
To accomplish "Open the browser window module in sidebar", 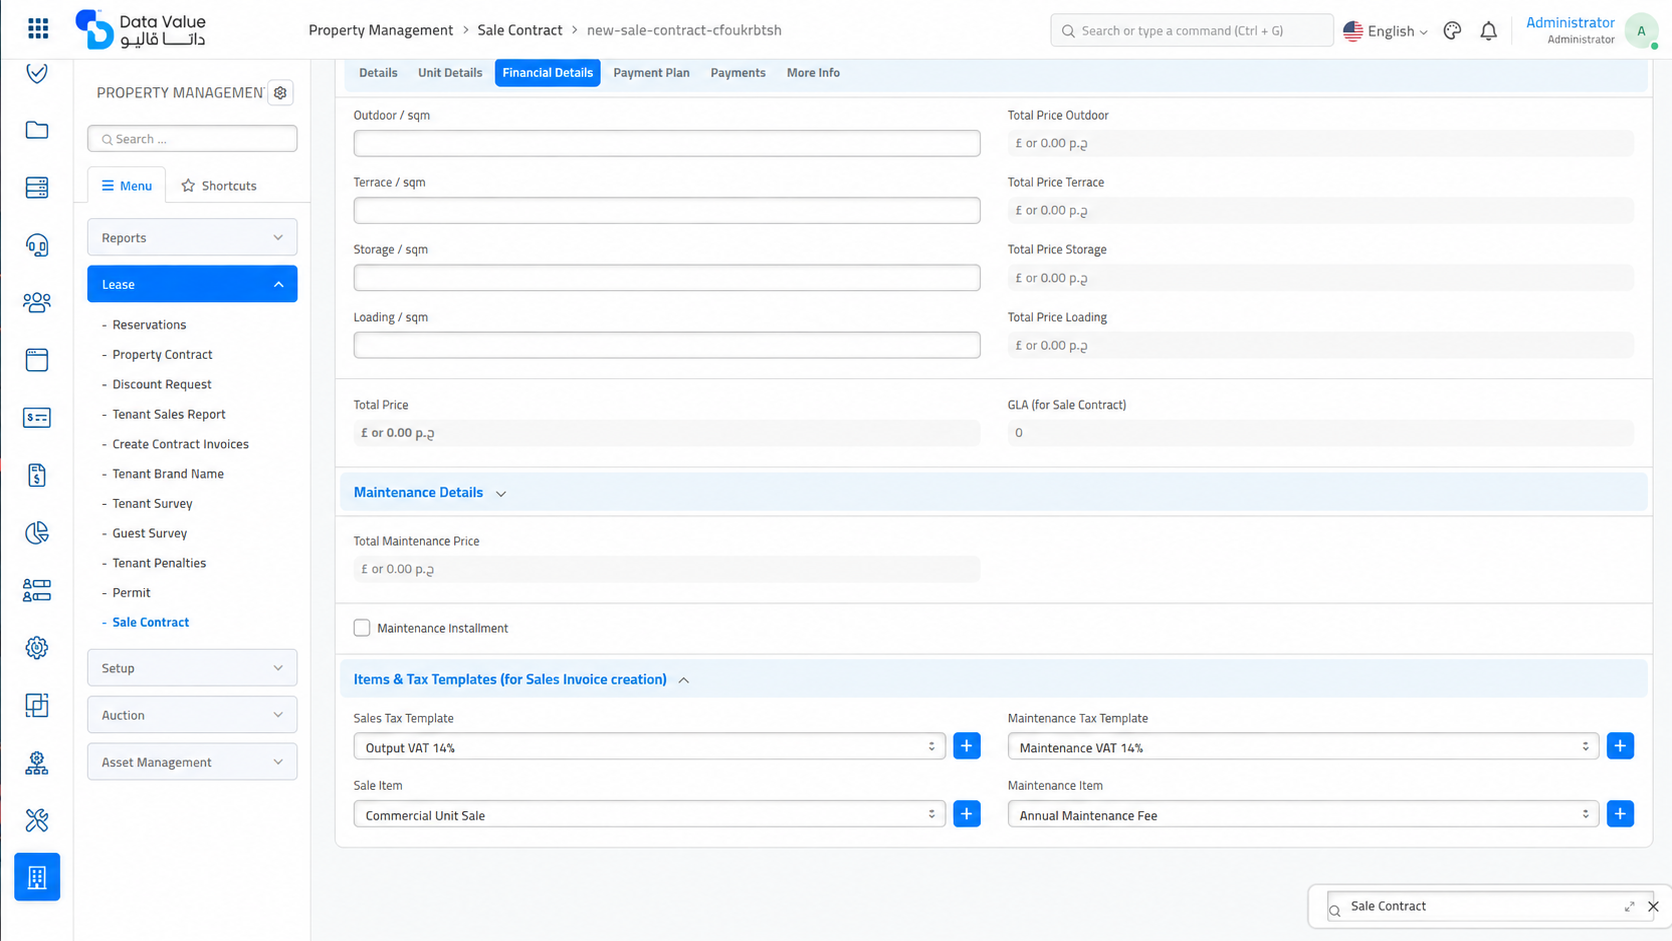I will coord(37,360).
